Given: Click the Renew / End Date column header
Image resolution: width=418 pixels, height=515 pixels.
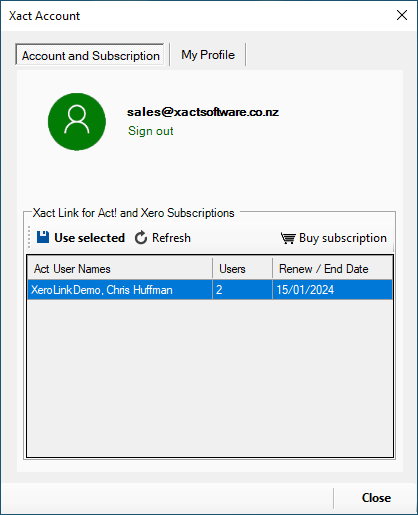Looking at the screenshot, I should pos(333,269).
